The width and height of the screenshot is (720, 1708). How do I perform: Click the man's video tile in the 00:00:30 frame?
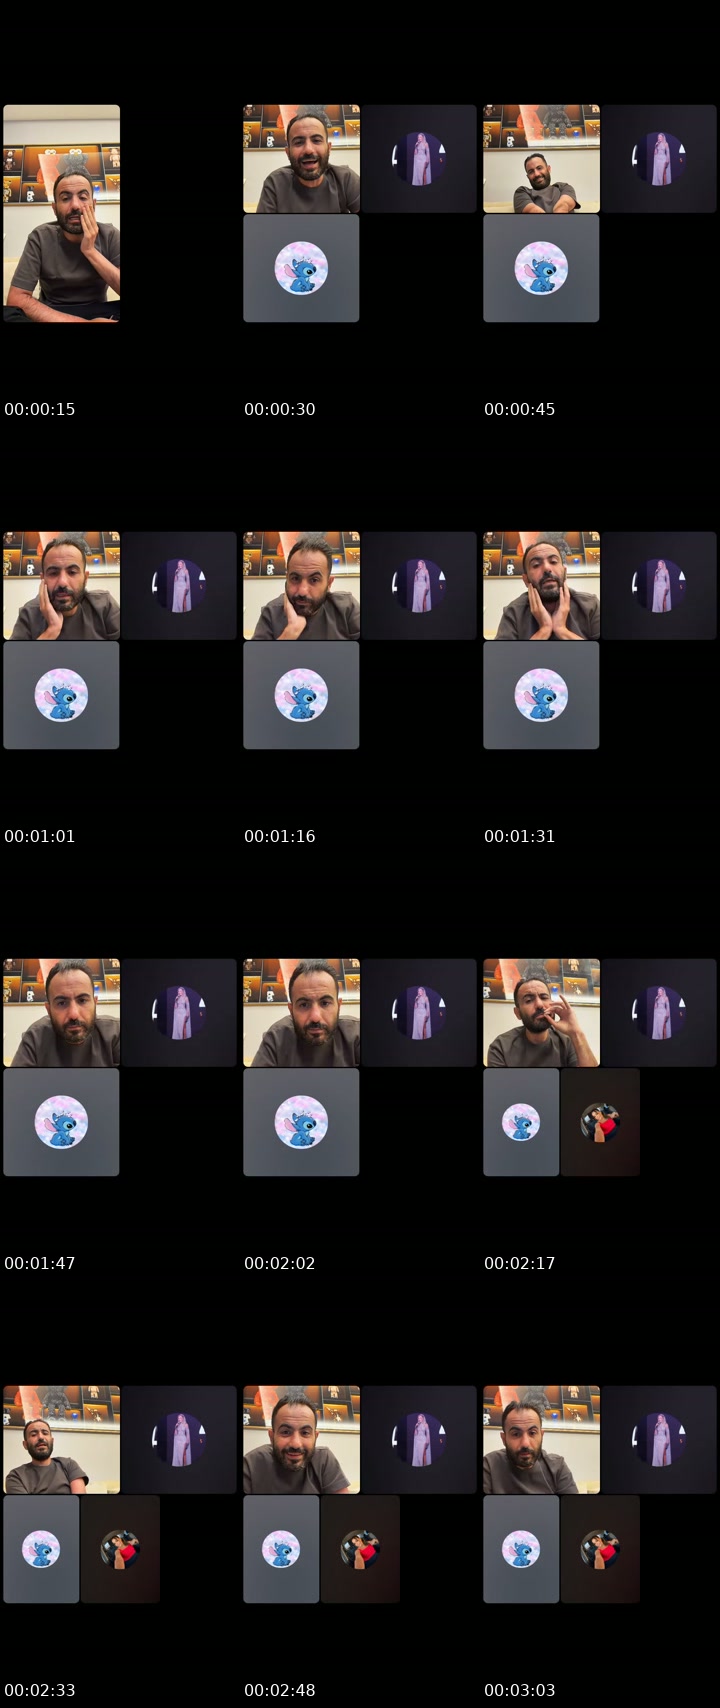[x=301, y=159]
